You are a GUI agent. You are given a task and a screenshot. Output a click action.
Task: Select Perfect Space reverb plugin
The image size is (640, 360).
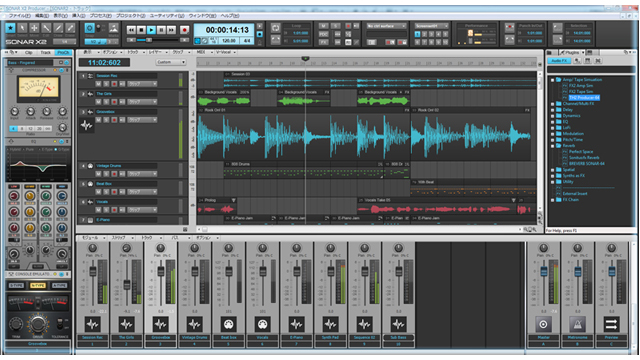(581, 152)
